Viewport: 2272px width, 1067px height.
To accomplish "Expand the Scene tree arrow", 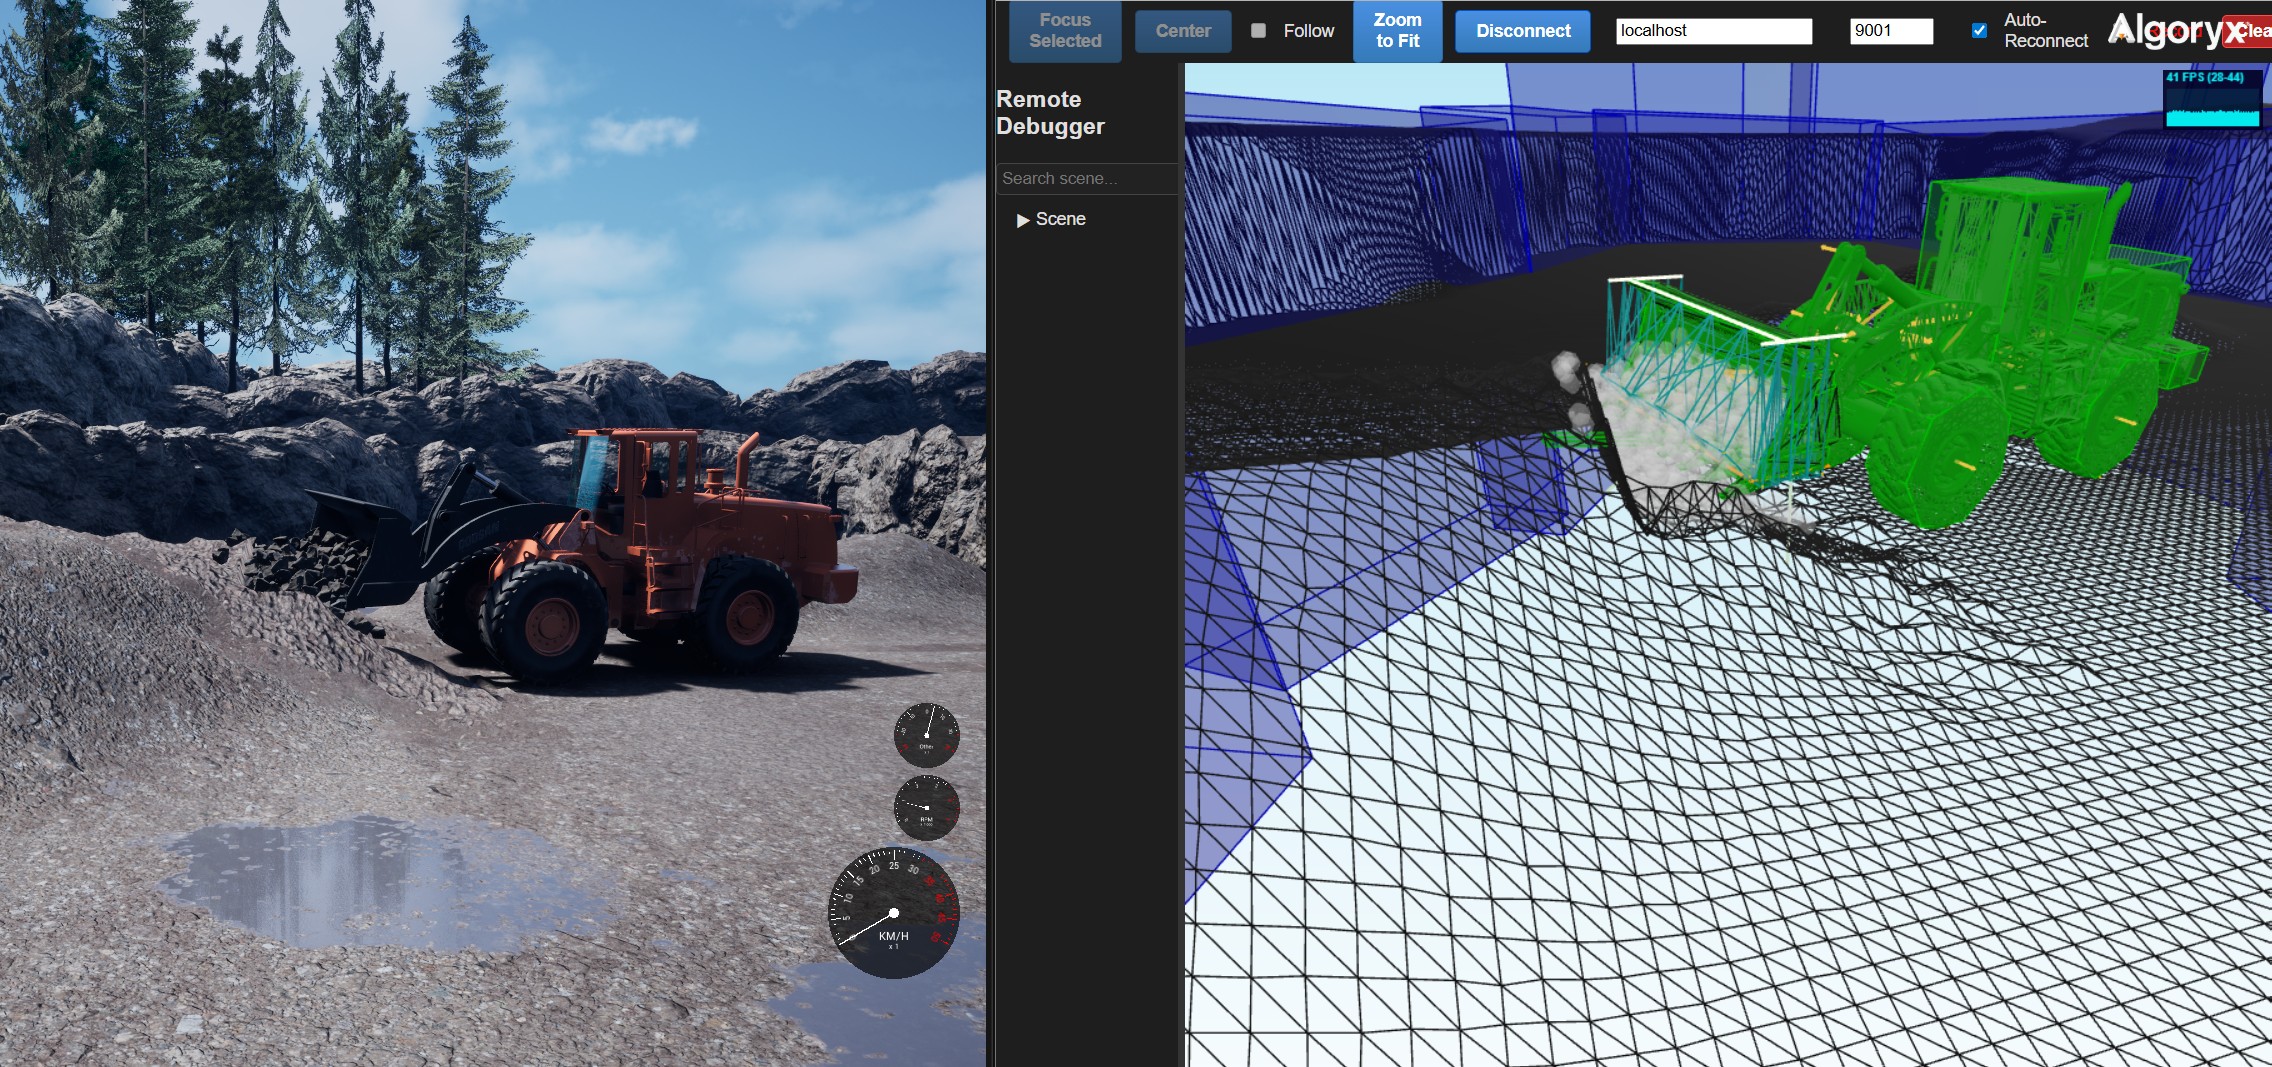I will click(x=1022, y=220).
